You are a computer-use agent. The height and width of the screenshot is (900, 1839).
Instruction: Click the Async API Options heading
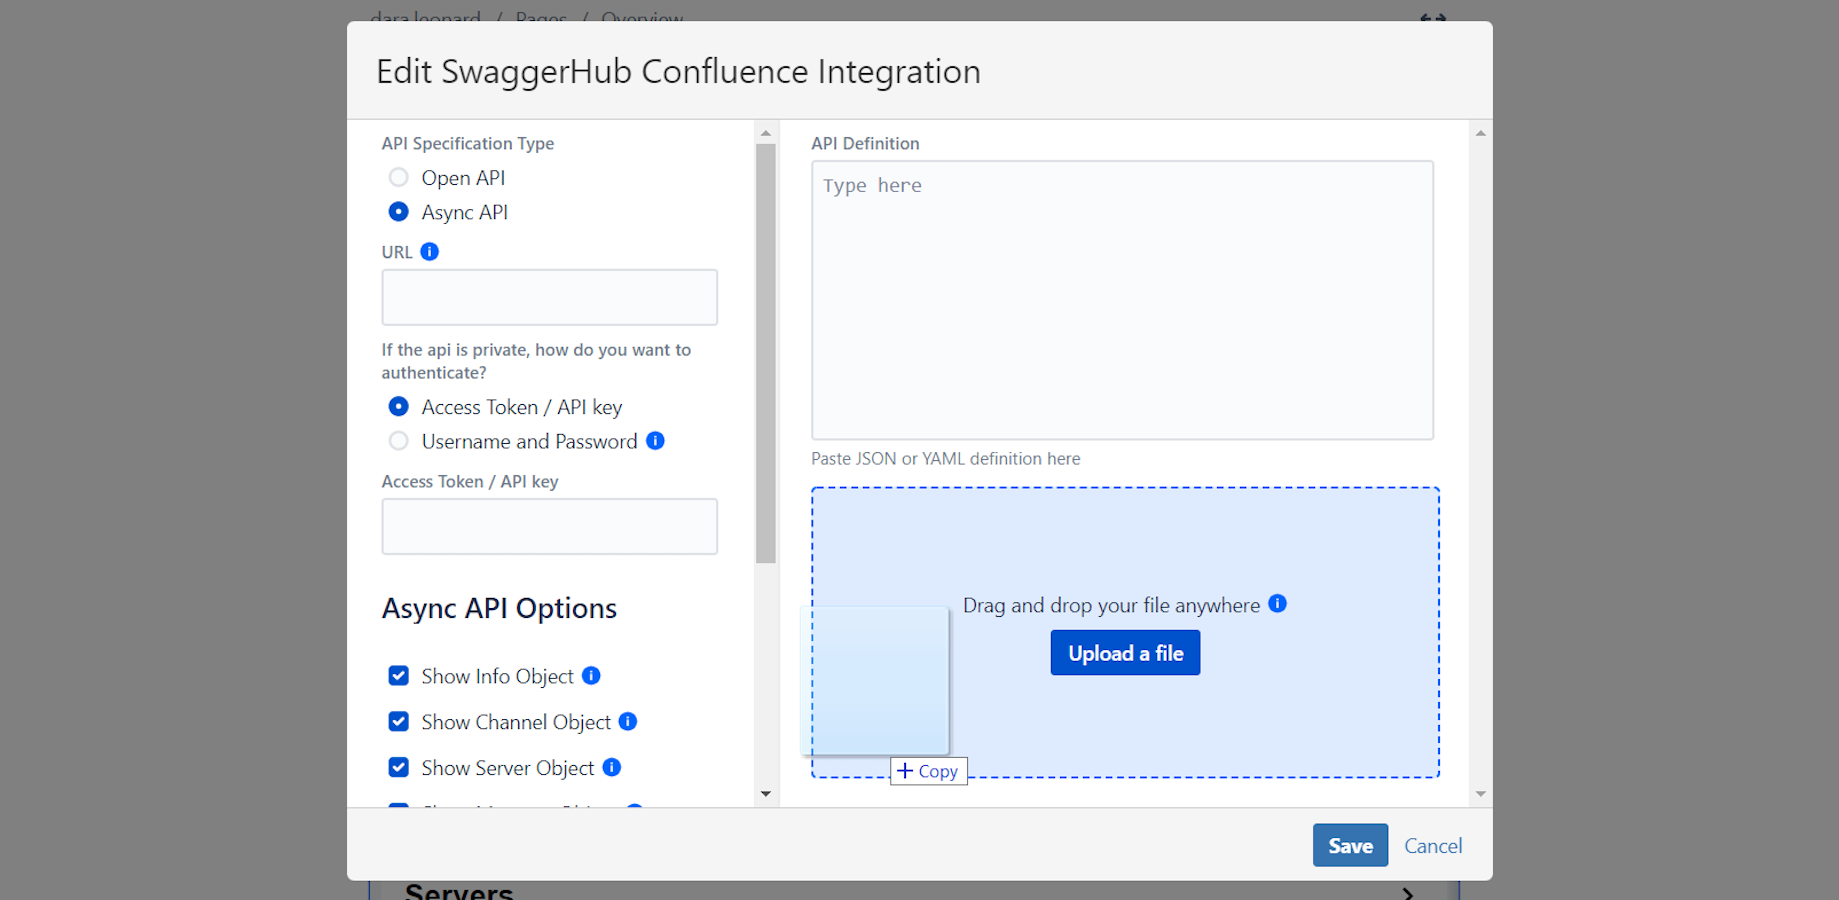[x=499, y=609]
